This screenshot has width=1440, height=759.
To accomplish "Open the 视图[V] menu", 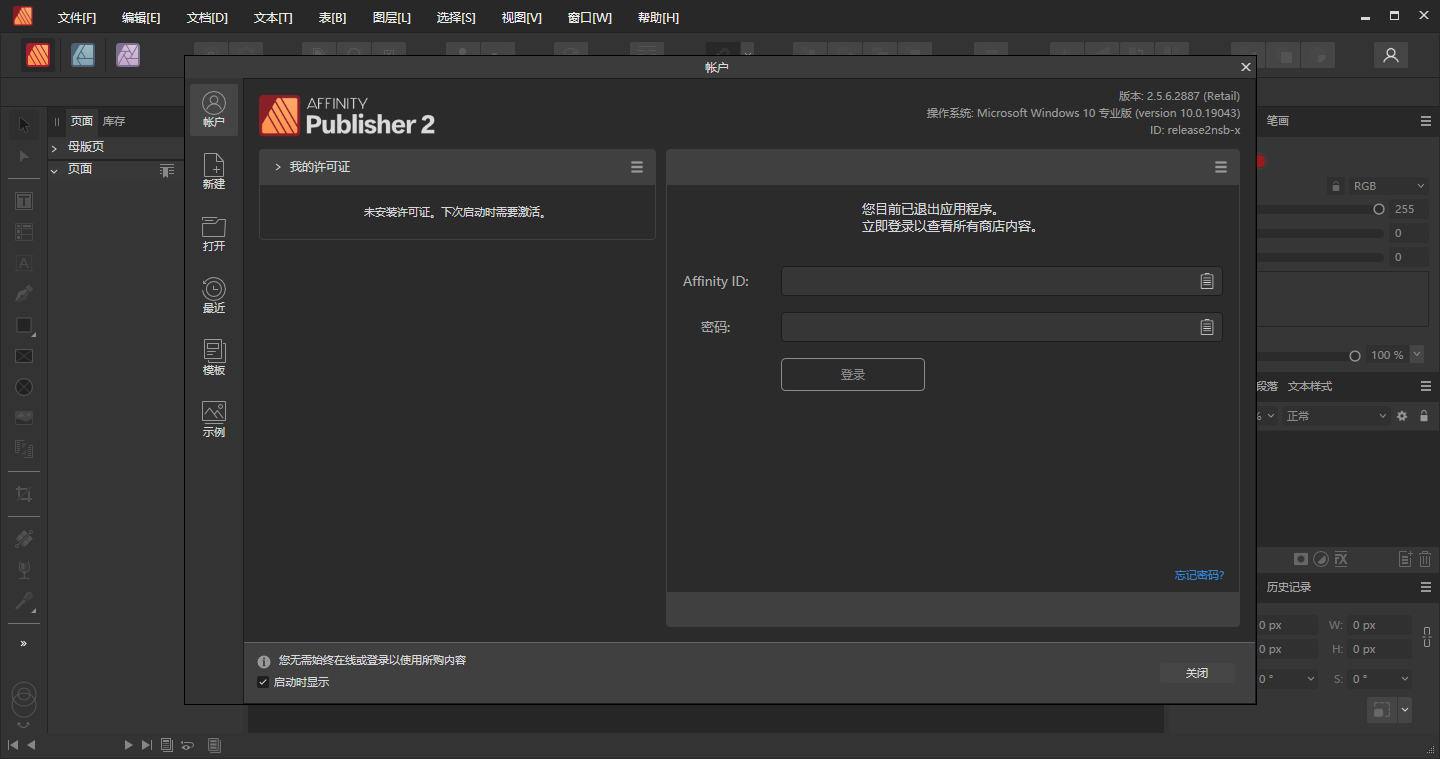I will tap(521, 18).
